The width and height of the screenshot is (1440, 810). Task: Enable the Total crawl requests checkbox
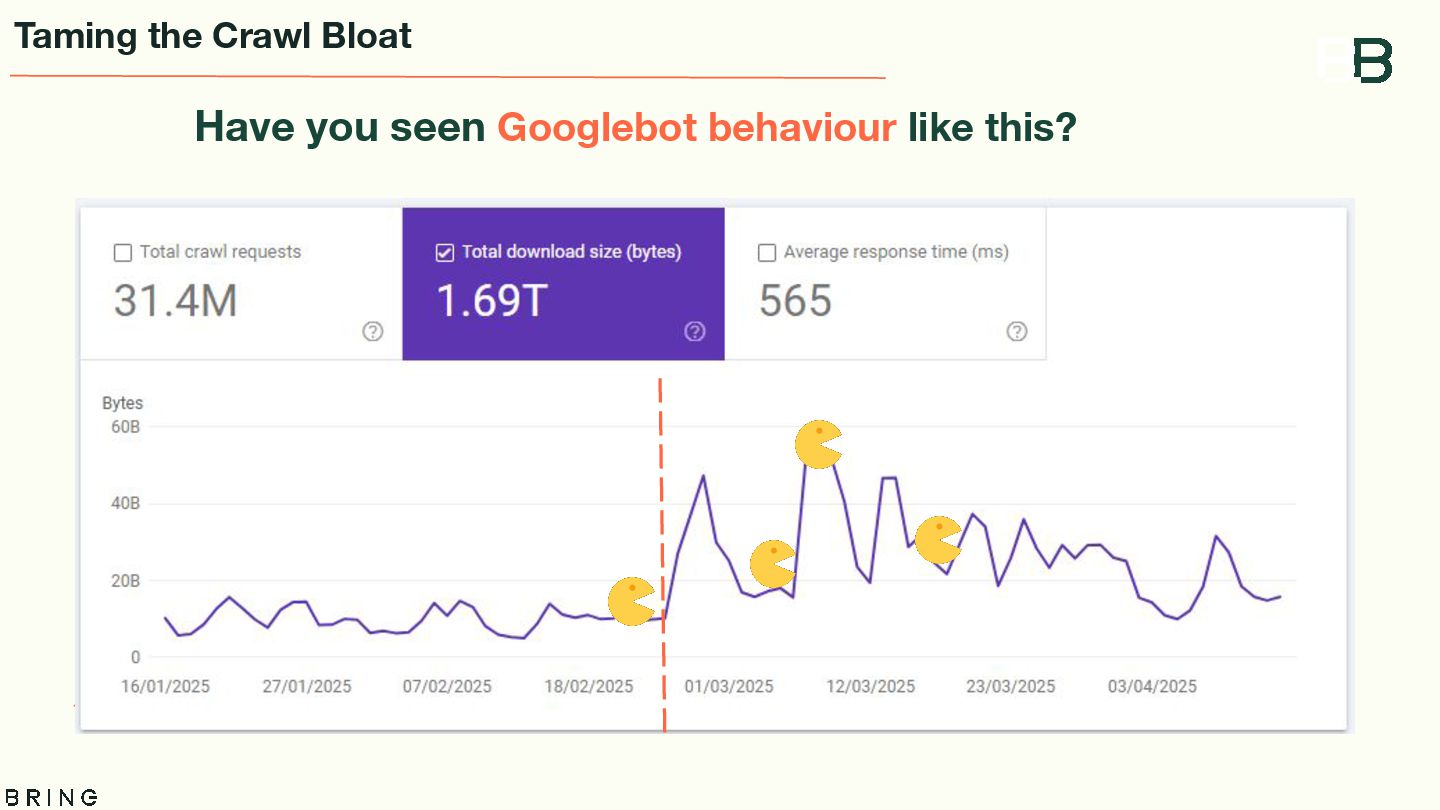tap(123, 253)
